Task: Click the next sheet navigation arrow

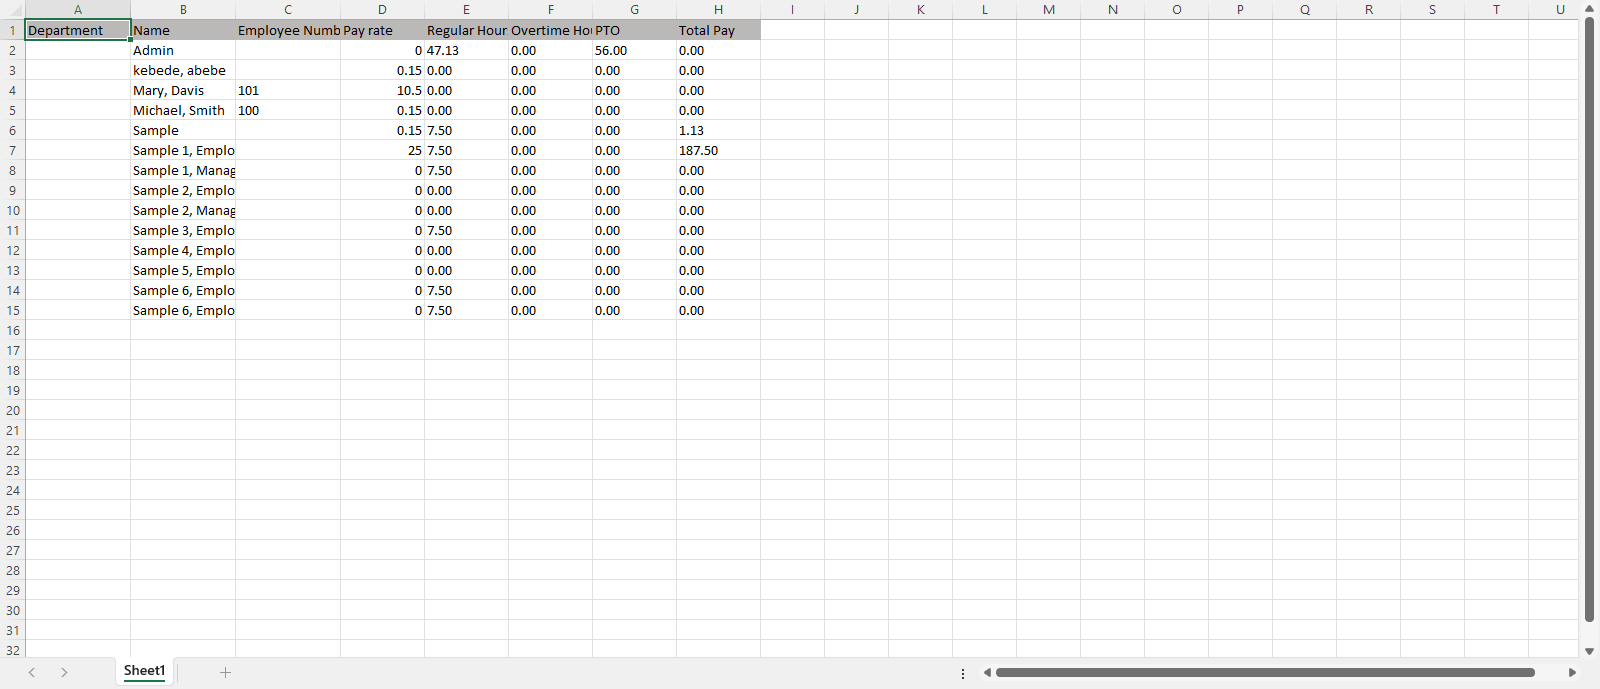Action: coord(64,672)
